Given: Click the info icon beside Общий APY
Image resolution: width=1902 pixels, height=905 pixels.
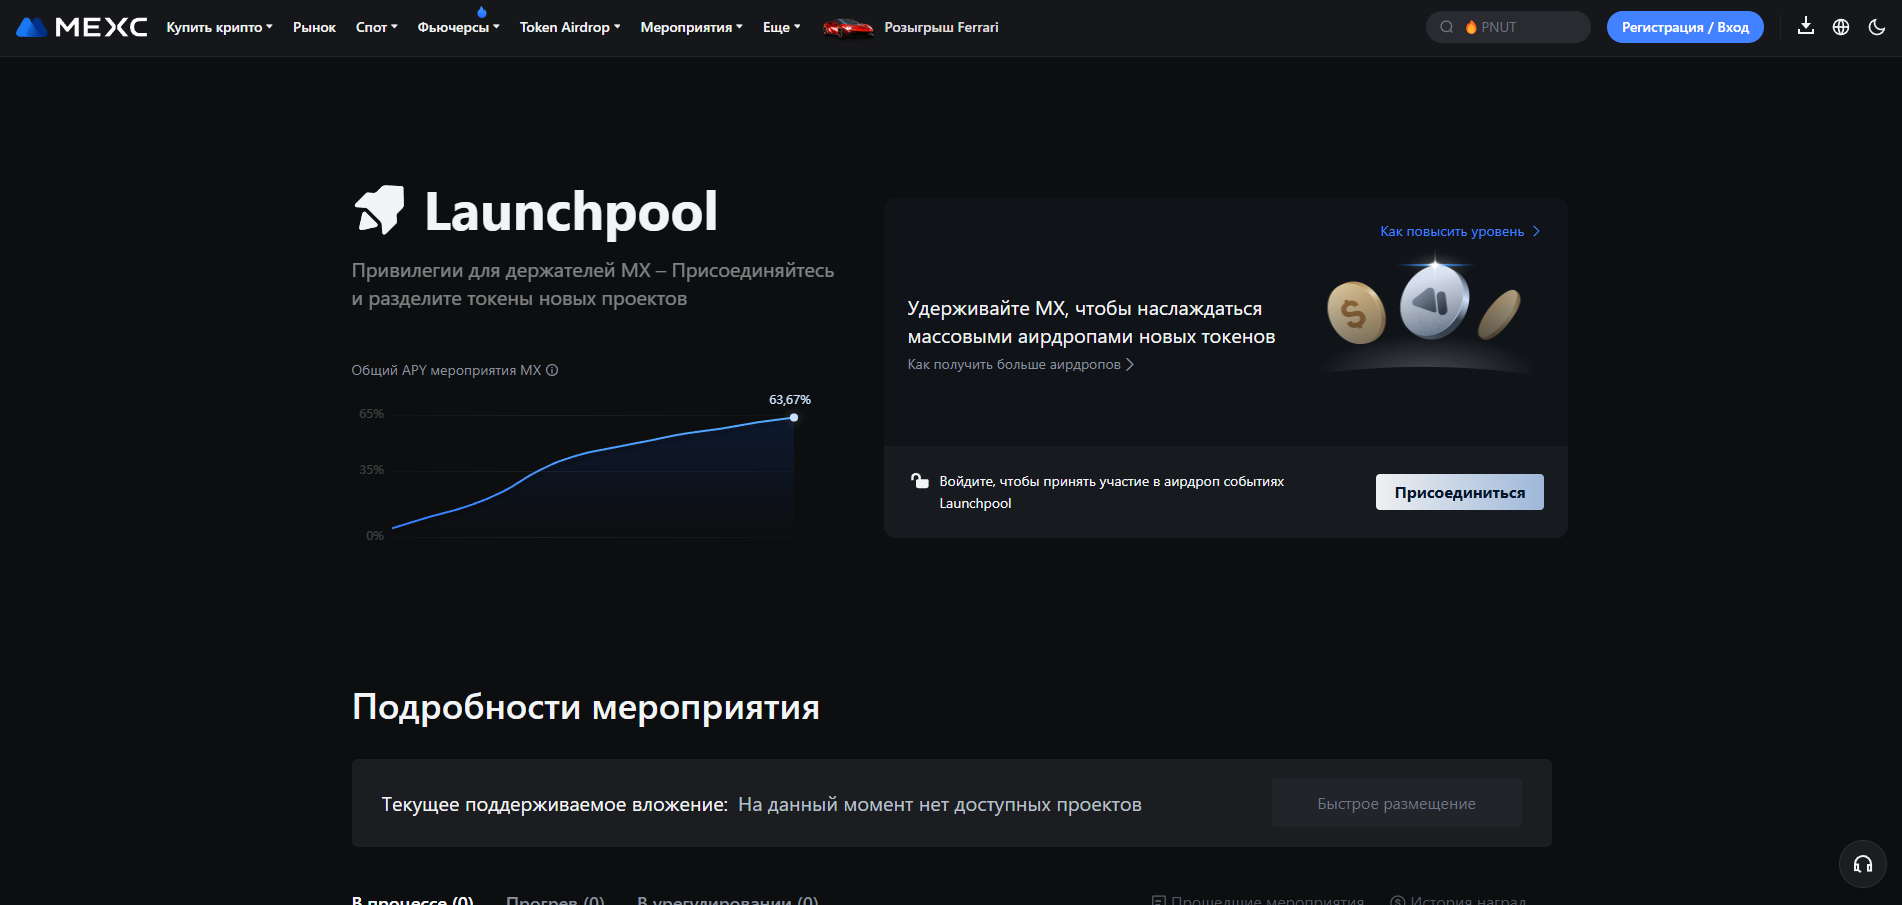Looking at the screenshot, I should coord(552,370).
